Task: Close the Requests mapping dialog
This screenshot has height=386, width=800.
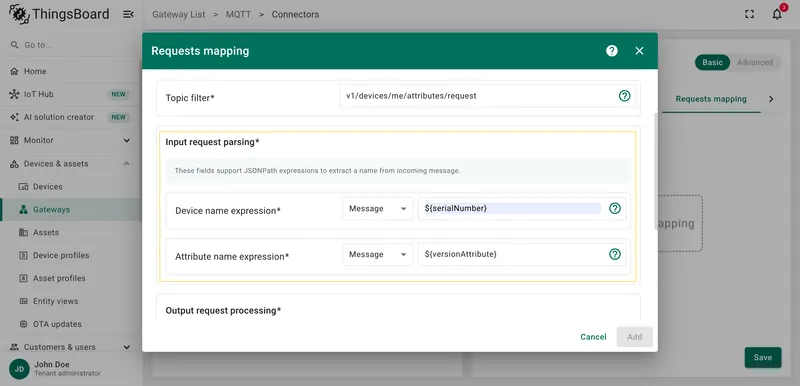Action: (x=639, y=50)
